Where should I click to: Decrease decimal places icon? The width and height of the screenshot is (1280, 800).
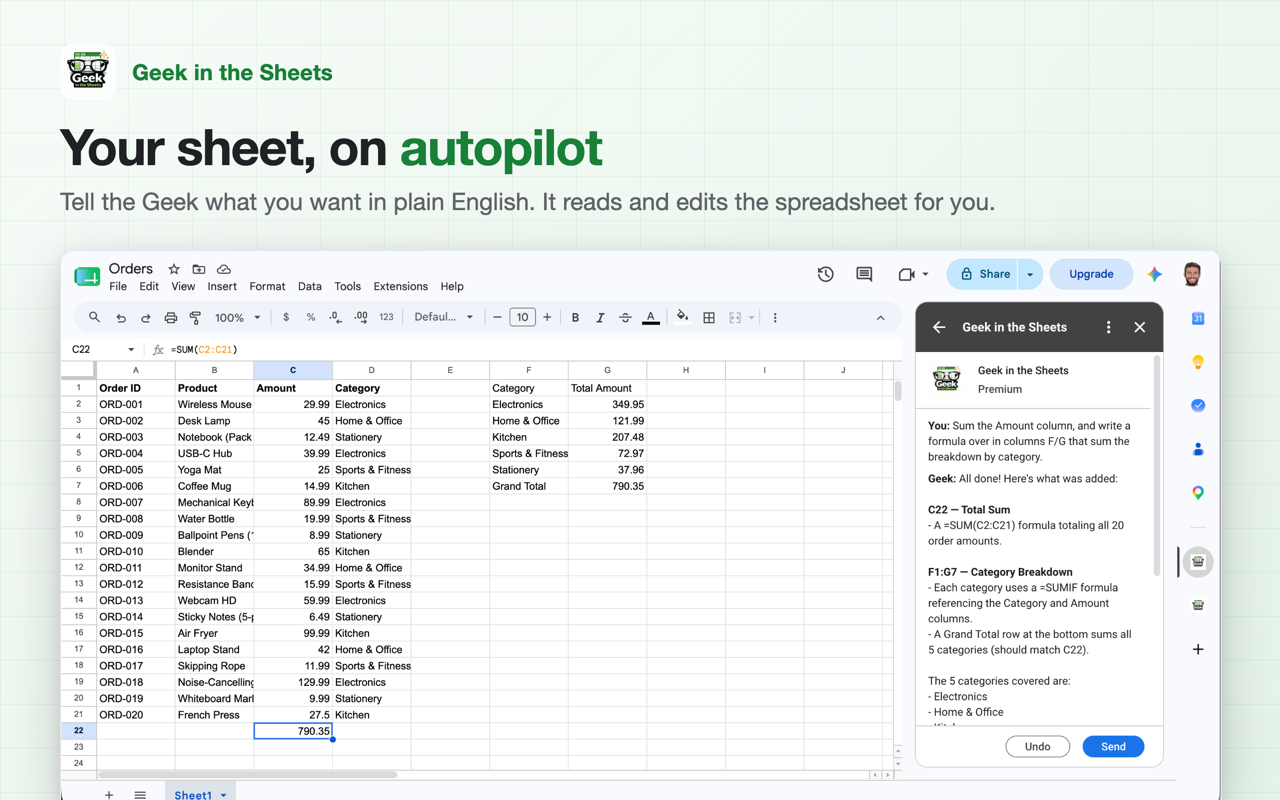pyautogui.click(x=335, y=318)
